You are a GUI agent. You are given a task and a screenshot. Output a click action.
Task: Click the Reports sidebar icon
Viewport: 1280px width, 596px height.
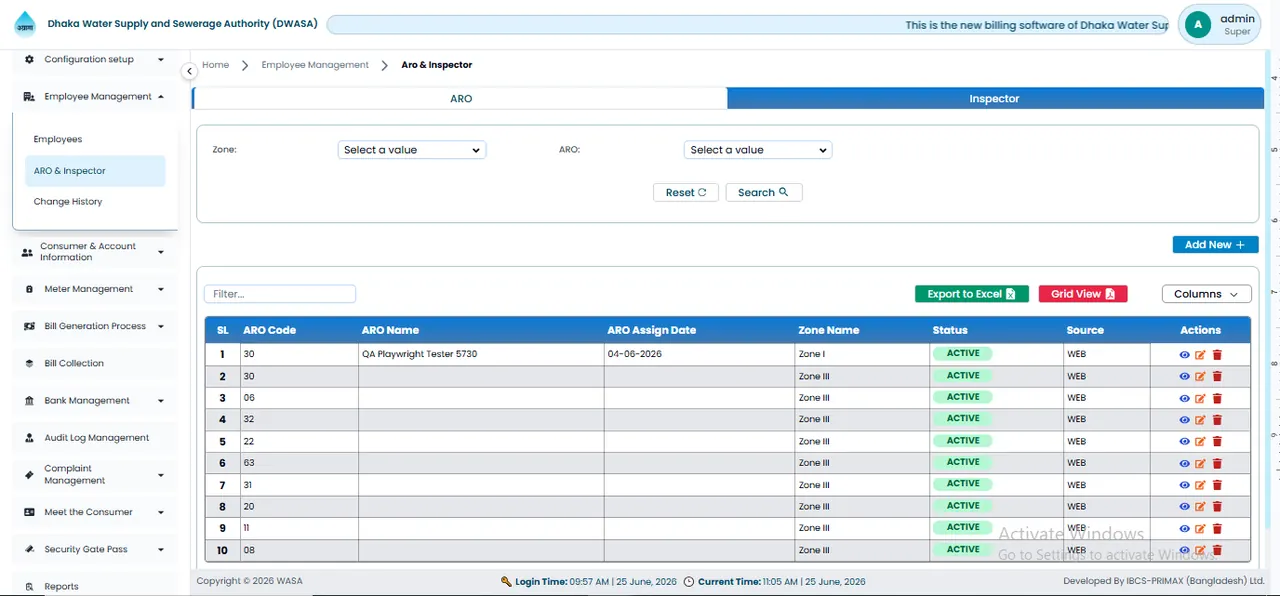[x=29, y=587]
